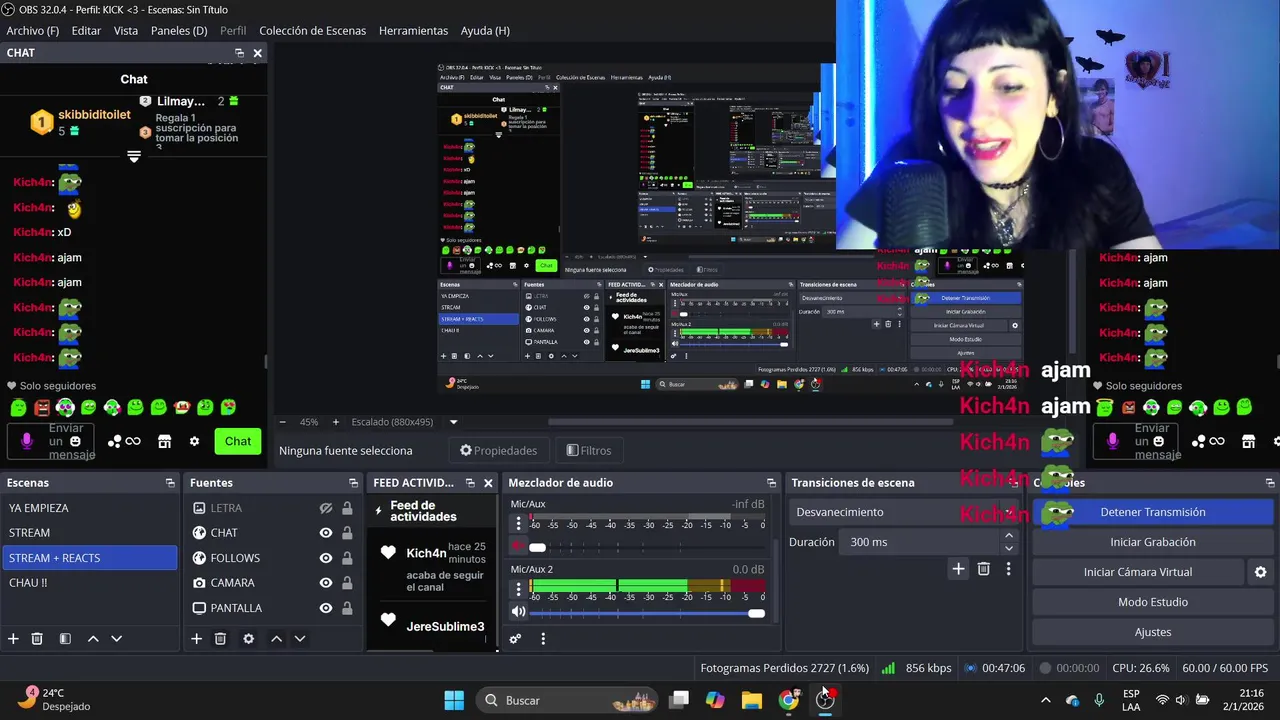Show the hidden LETRA source

click(326, 508)
